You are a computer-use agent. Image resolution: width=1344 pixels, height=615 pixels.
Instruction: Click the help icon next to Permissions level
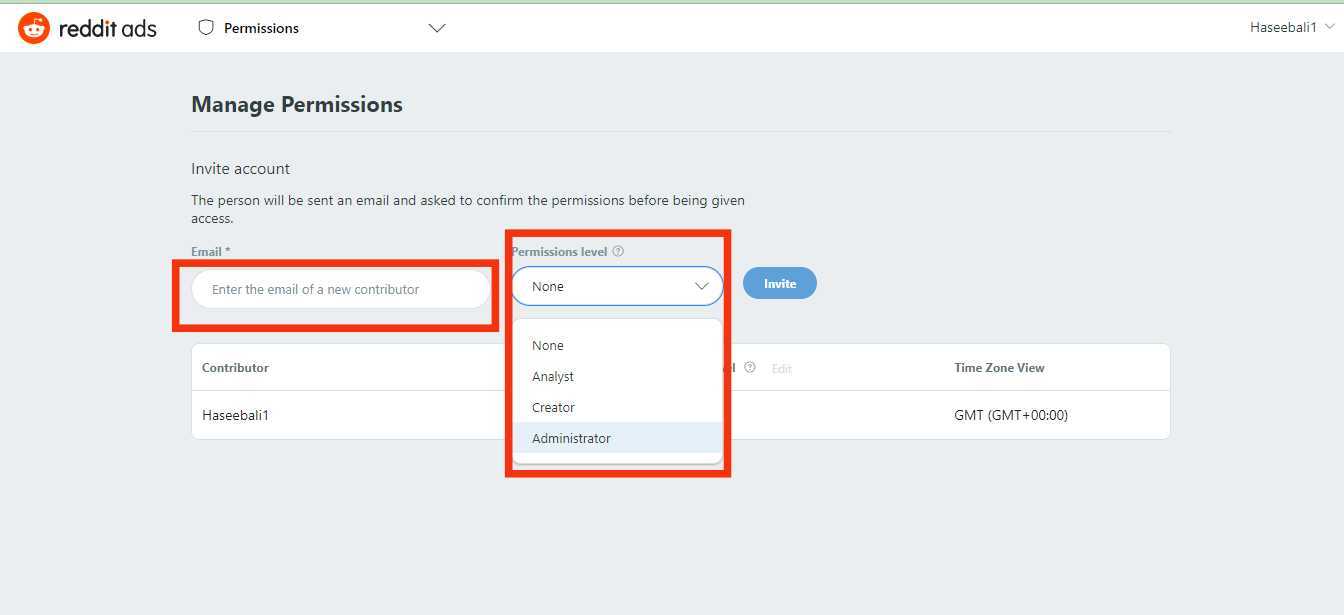pos(618,251)
